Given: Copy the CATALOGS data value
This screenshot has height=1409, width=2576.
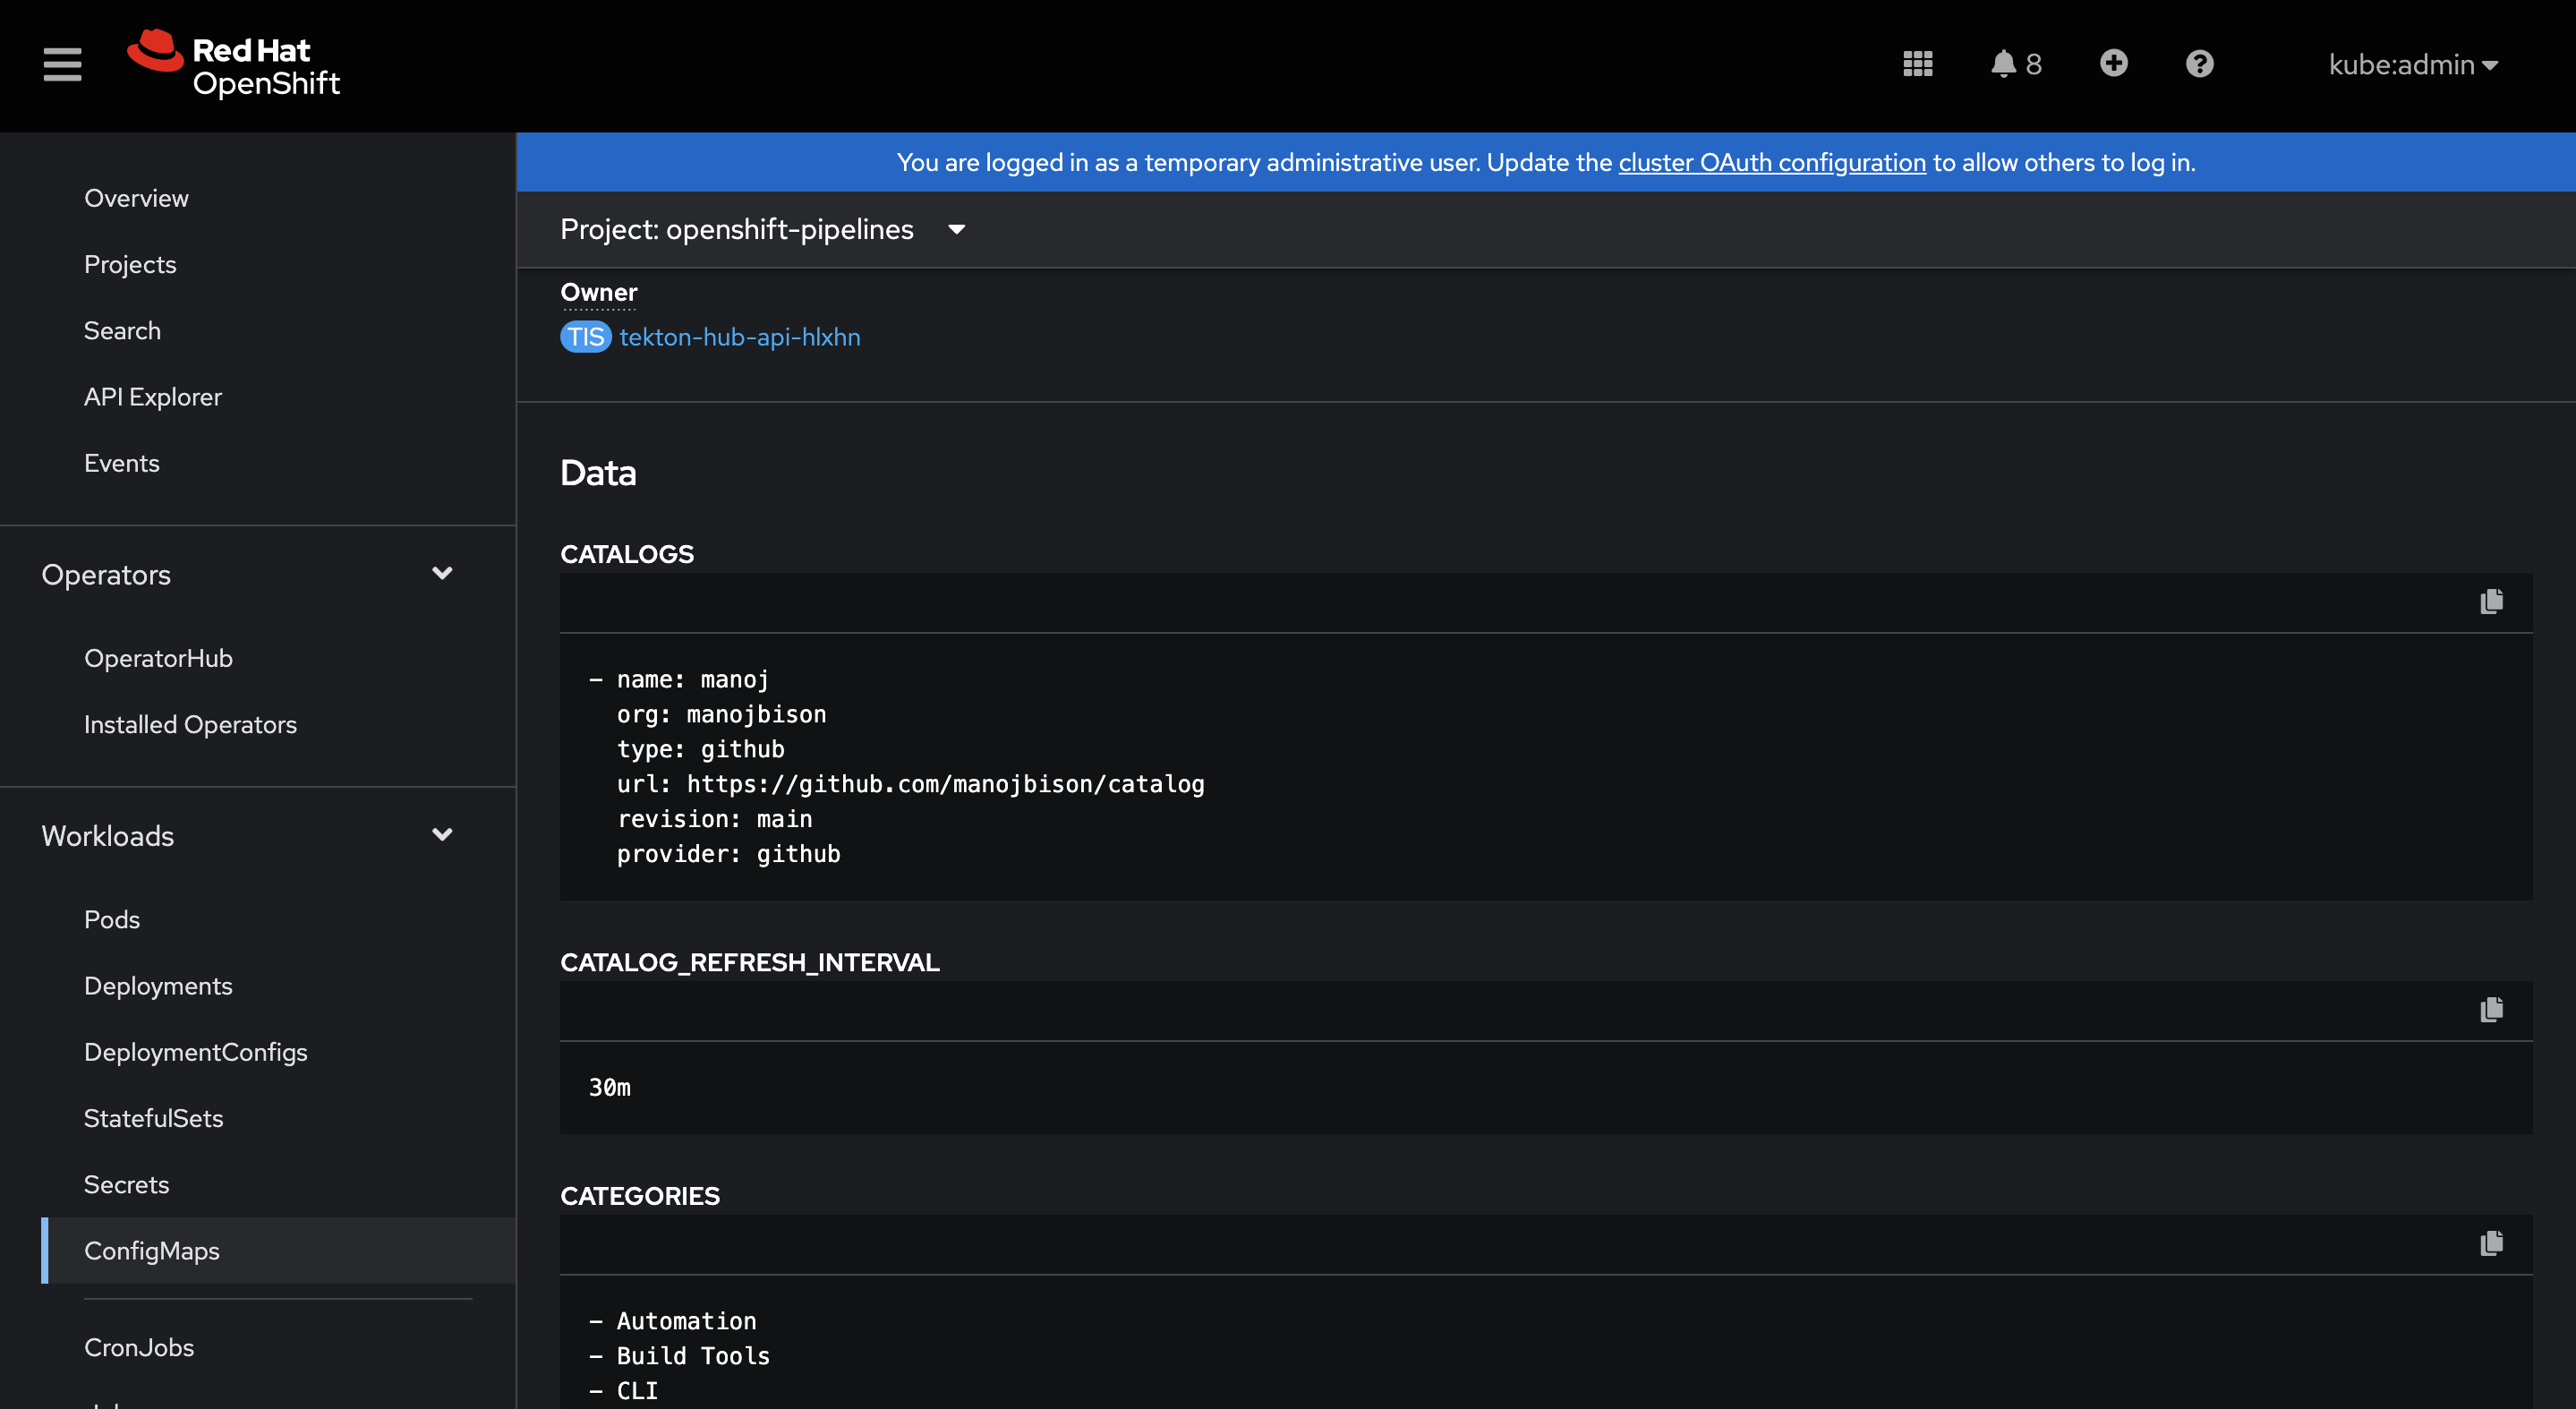Looking at the screenshot, I should (2491, 601).
